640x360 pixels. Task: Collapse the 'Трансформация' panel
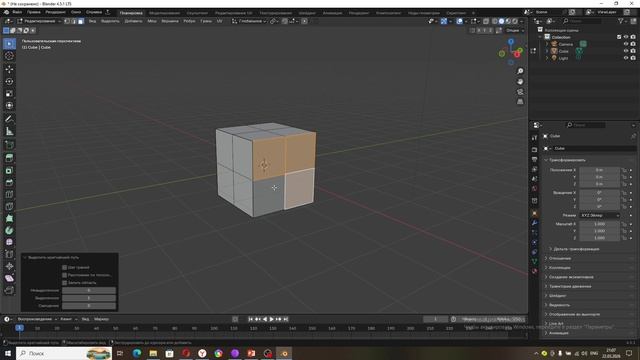coord(567,160)
